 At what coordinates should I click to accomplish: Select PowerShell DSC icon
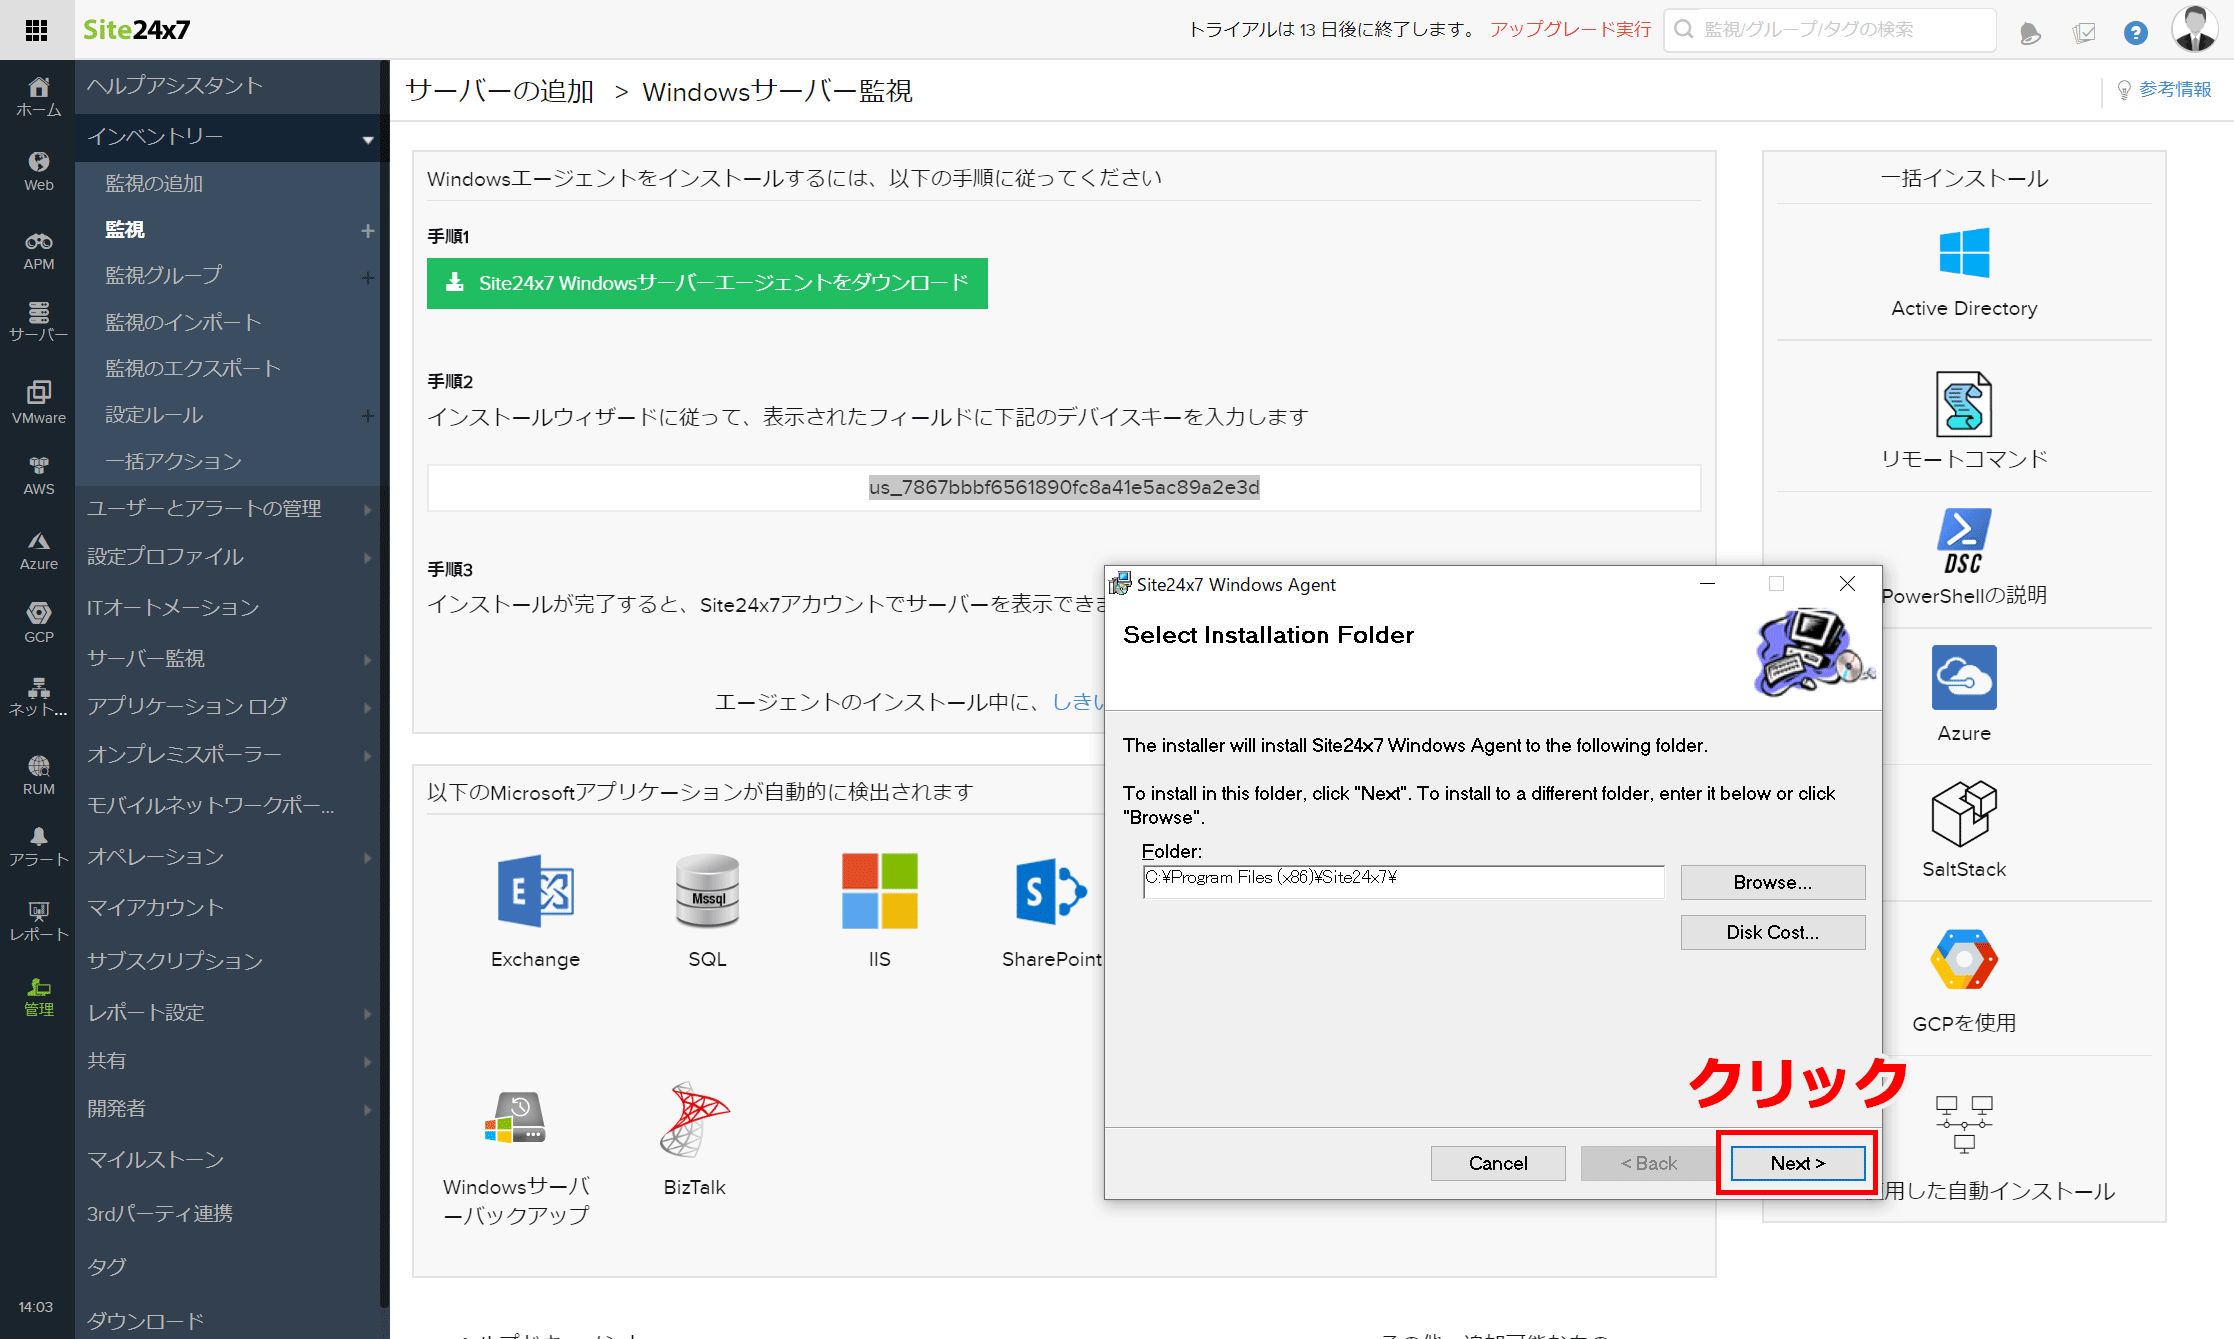coord(1964,541)
